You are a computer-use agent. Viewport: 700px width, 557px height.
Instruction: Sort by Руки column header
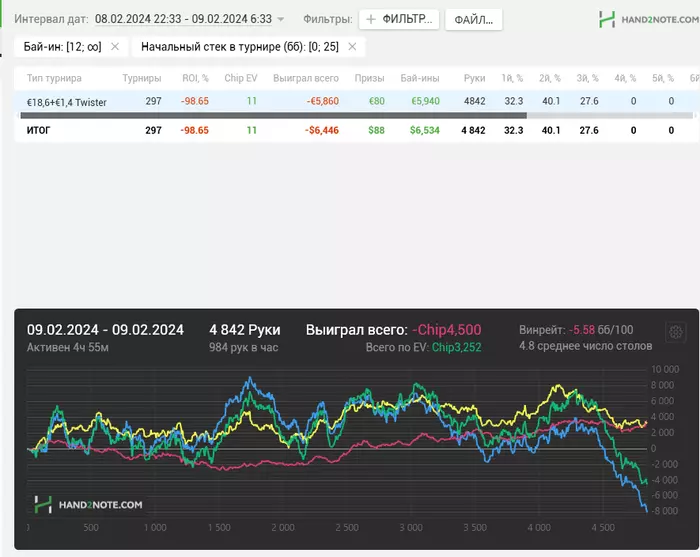[474, 78]
